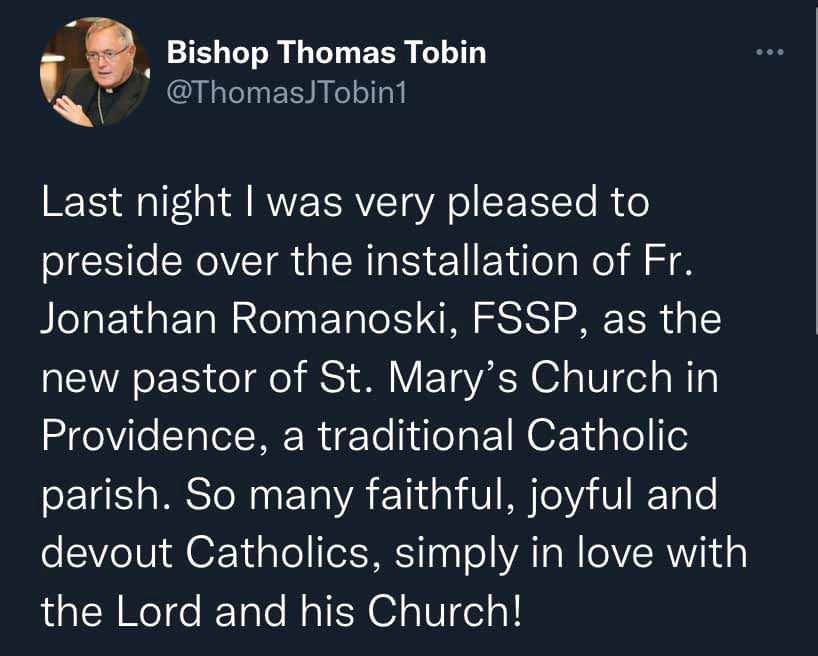Click the word preside in the tweet
The image size is (818, 656).
(112, 262)
